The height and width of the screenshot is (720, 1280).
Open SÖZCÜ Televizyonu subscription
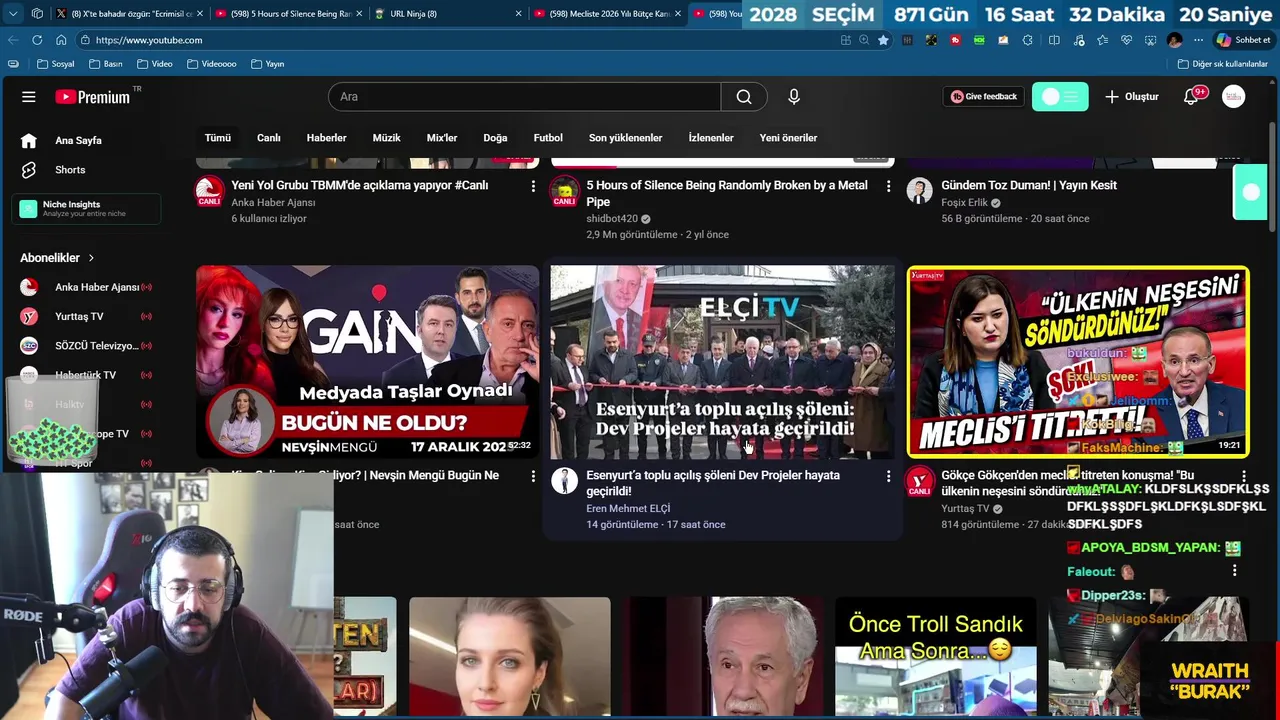[x=86, y=345]
